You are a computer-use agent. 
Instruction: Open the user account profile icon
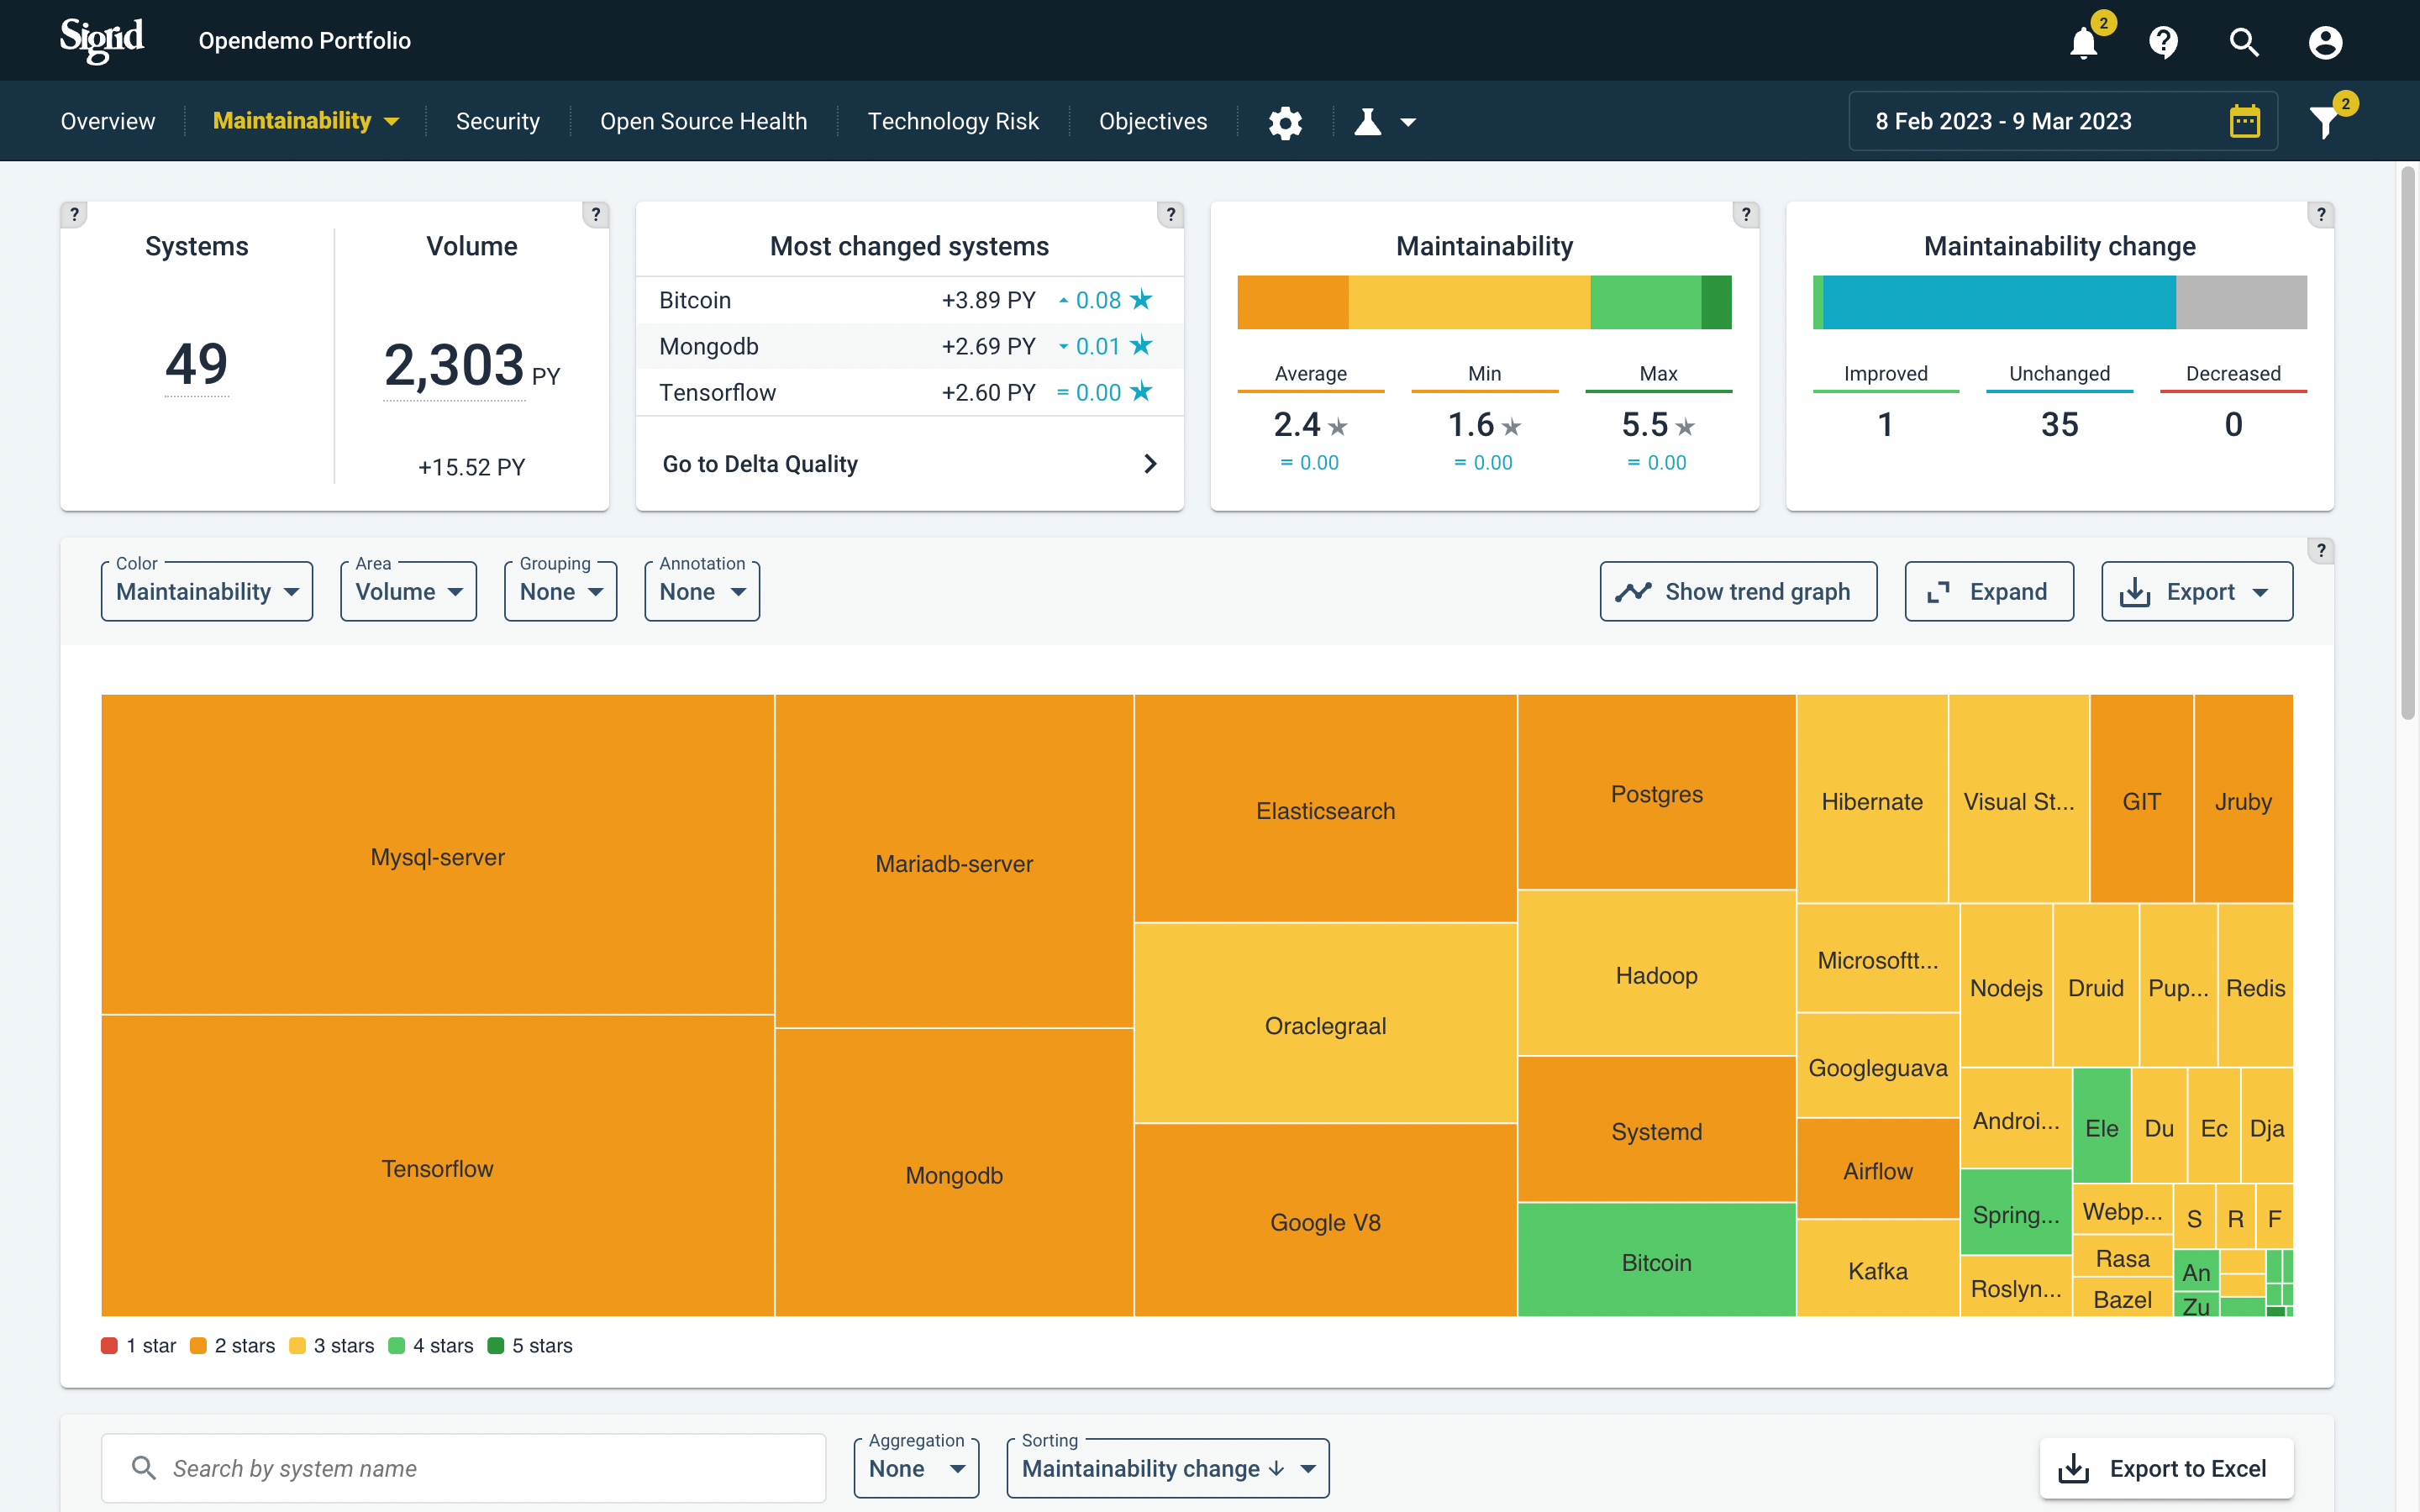(2325, 42)
